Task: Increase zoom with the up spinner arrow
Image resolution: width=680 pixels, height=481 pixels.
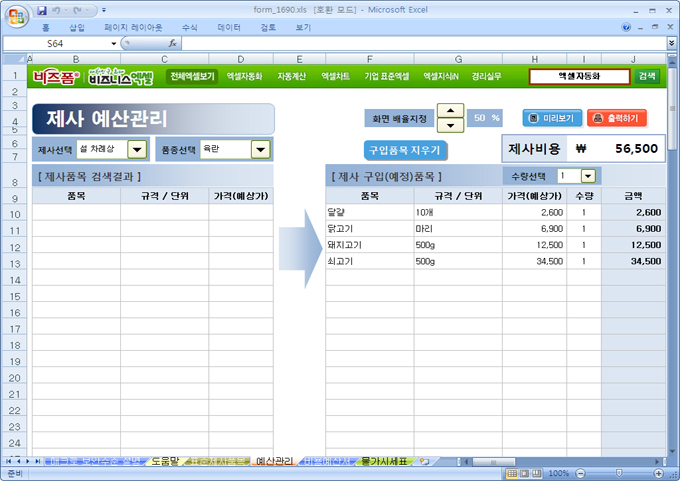Action: [x=451, y=110]
